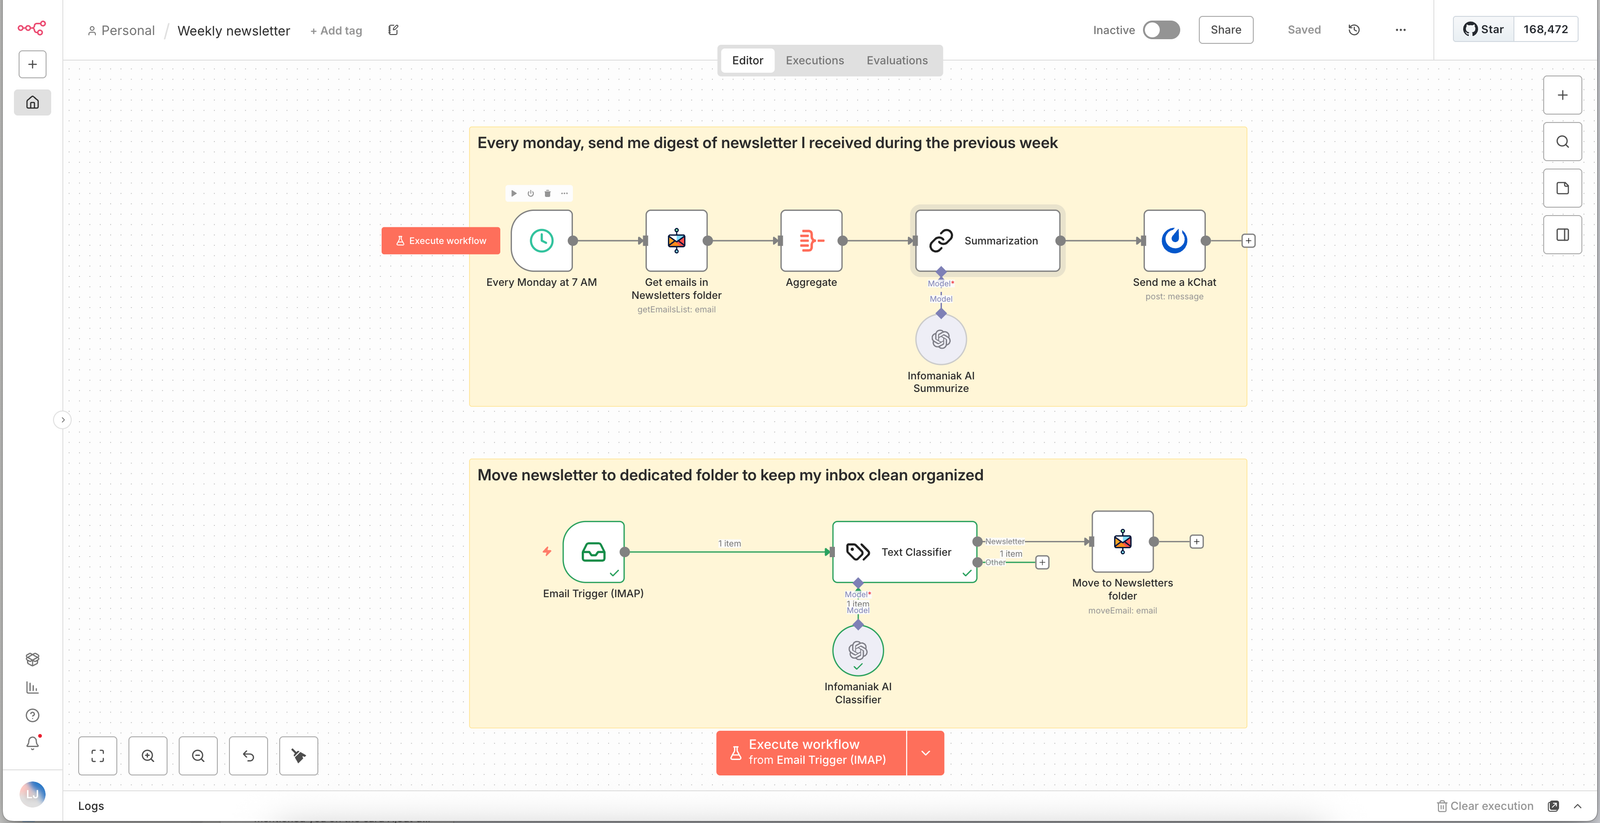Open the Send me a kChat node
The image size is (1600, 823).
pos(1174,241)
